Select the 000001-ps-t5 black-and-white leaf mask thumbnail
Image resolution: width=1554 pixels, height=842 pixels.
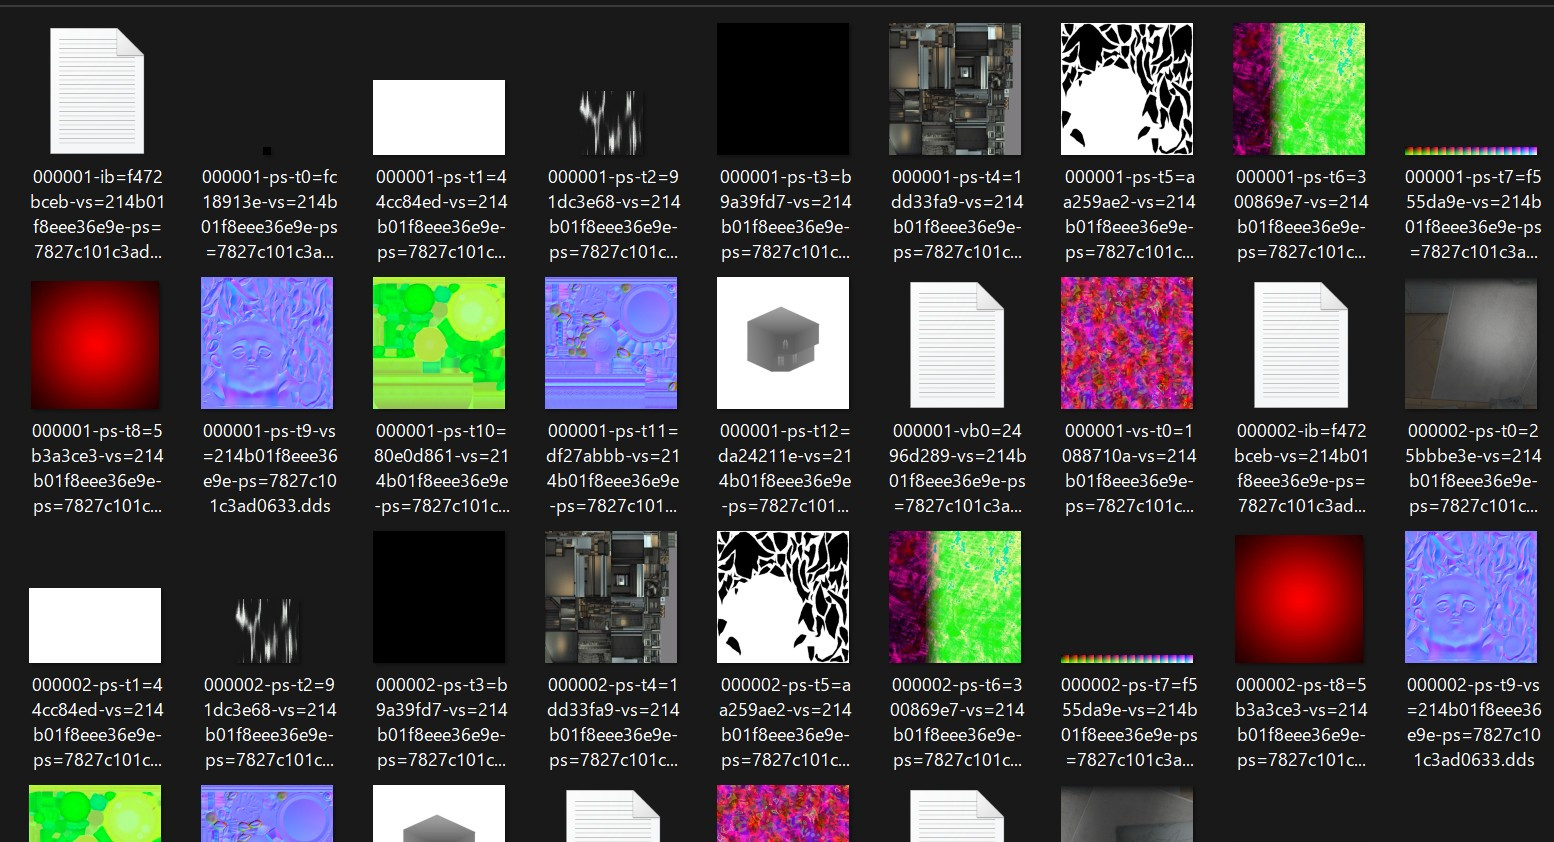point(1127,89)
